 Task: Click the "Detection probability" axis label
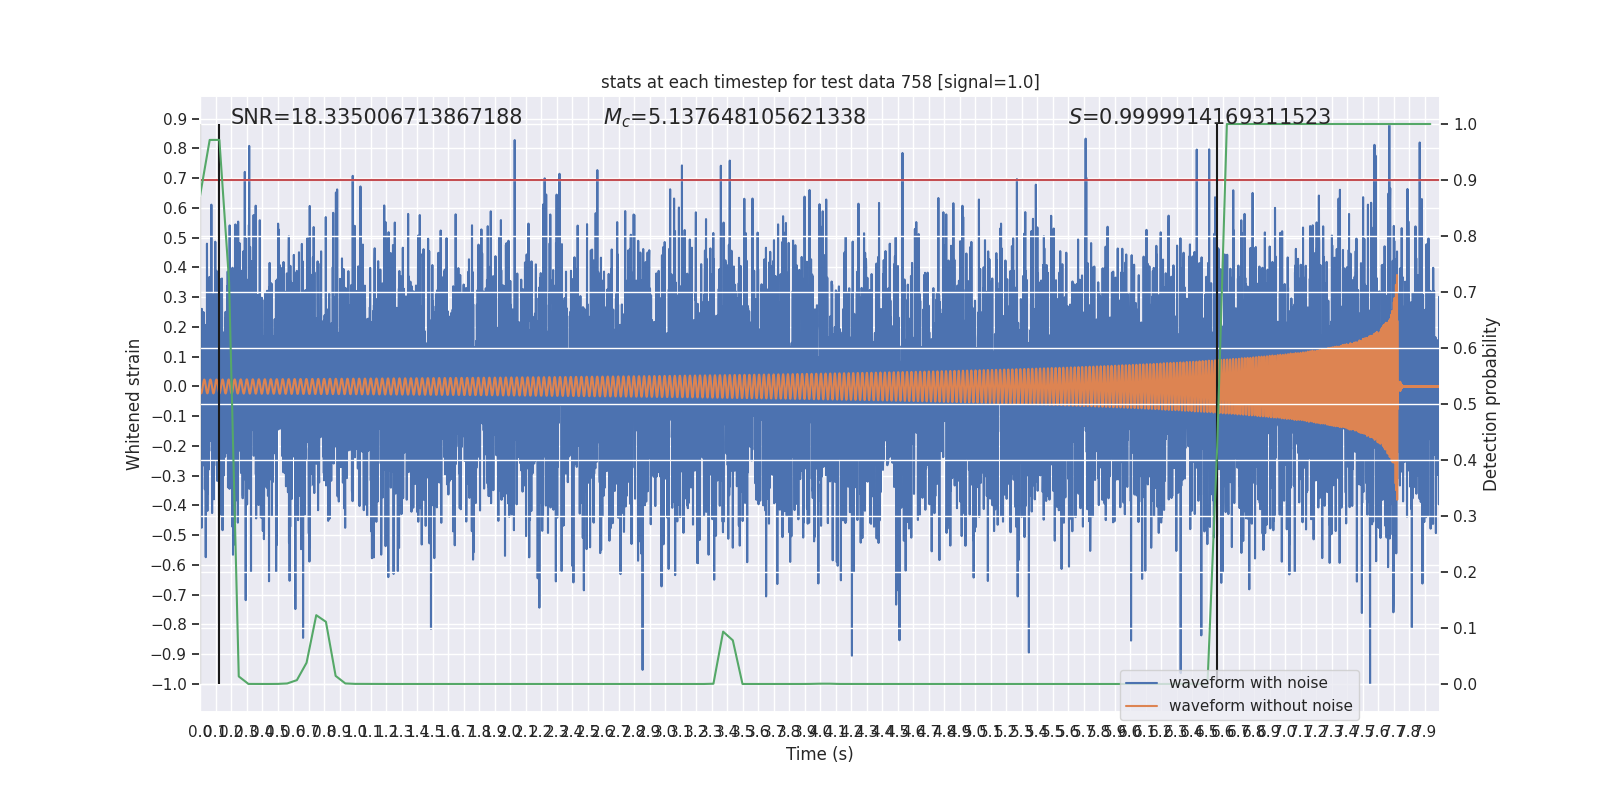click(1491, 404)
